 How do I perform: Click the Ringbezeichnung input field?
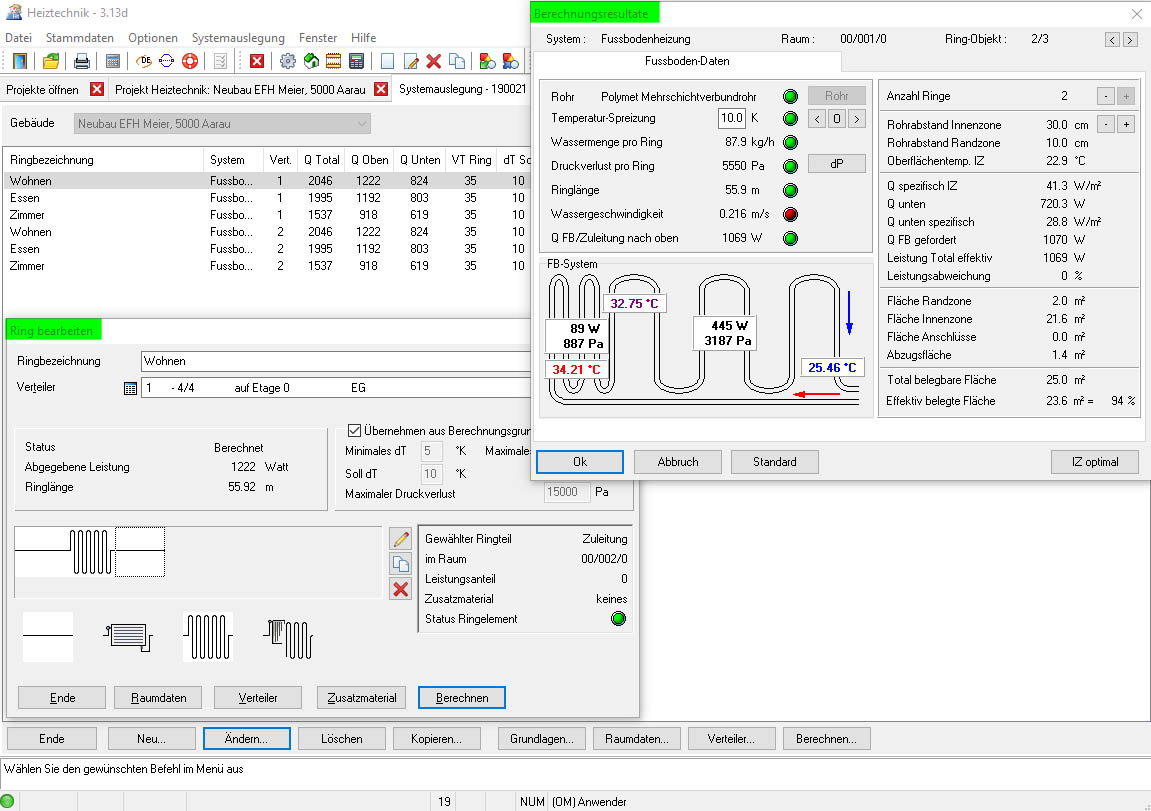coord(335,361)
